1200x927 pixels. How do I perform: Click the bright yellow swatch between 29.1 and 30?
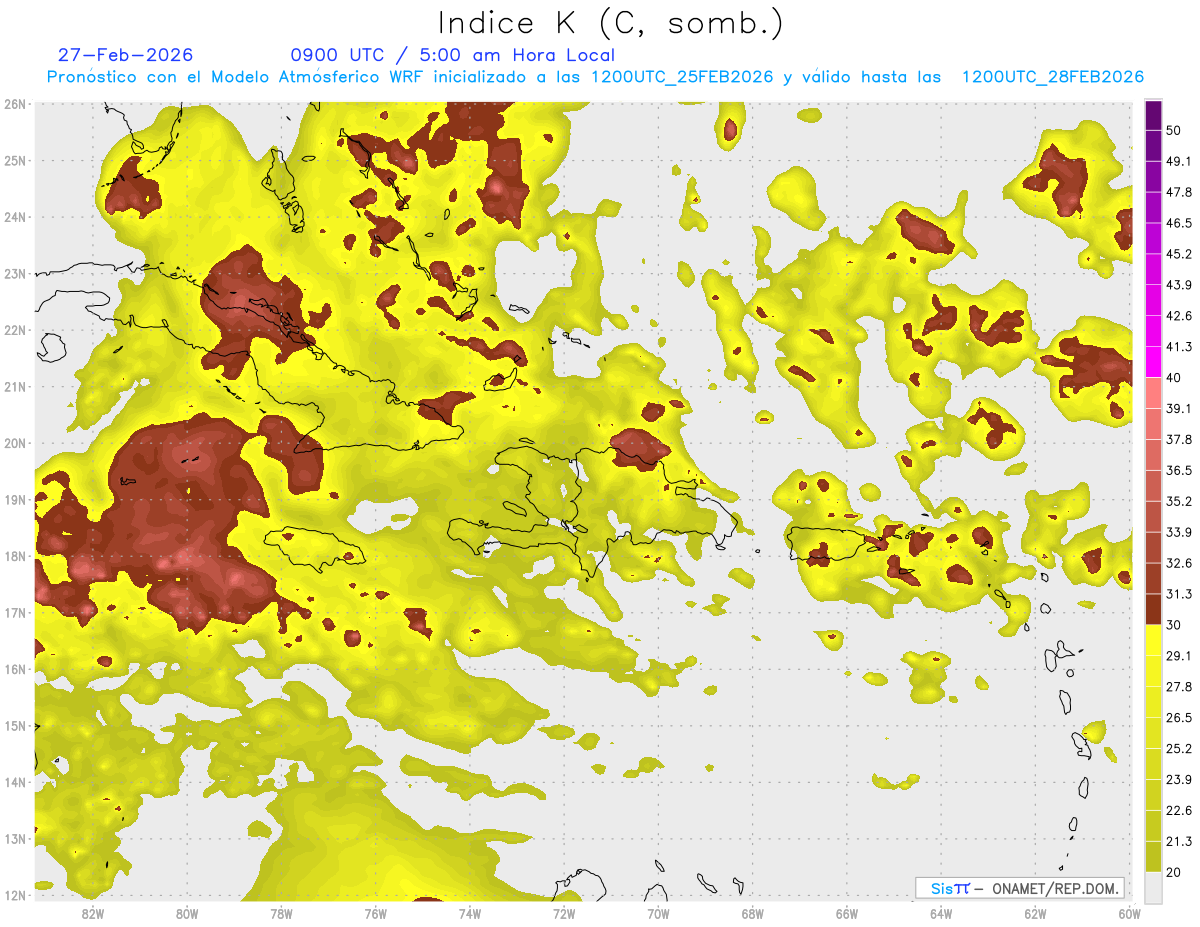pos(1153,640)
